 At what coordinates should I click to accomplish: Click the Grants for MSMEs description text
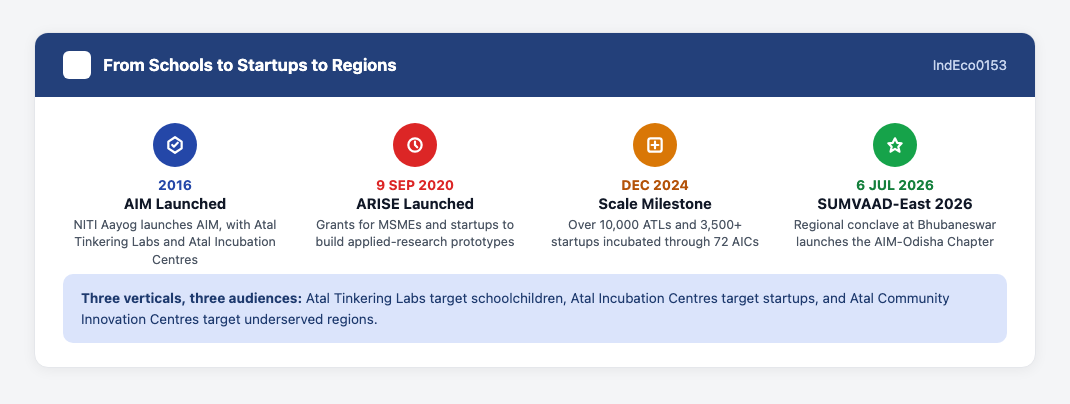coord(415,233)
